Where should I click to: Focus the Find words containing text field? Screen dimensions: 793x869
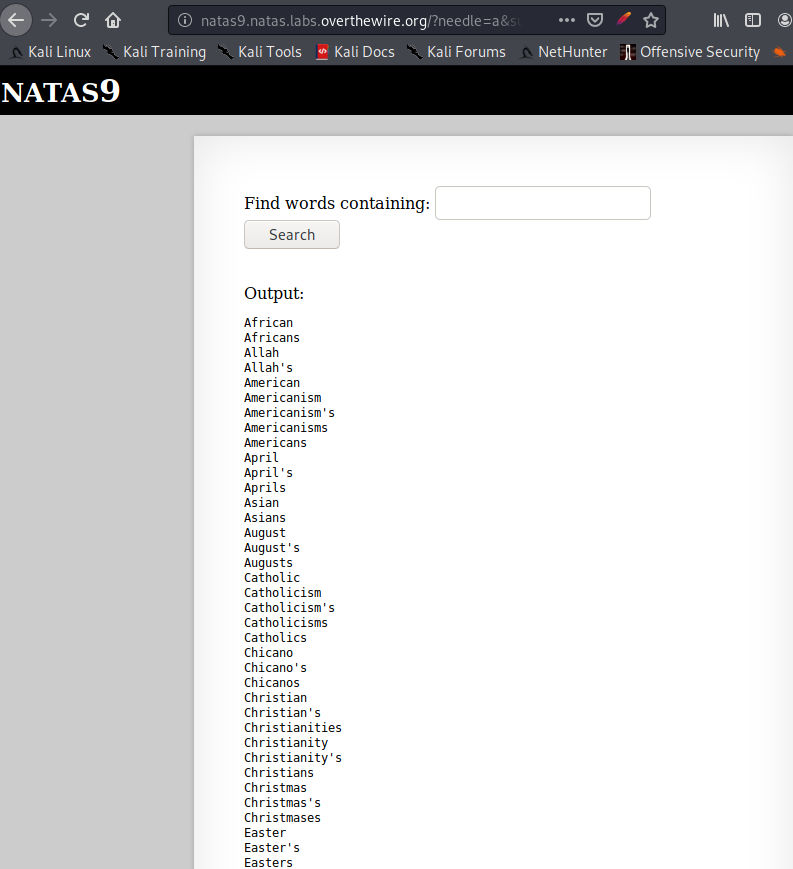click(542, 203)
